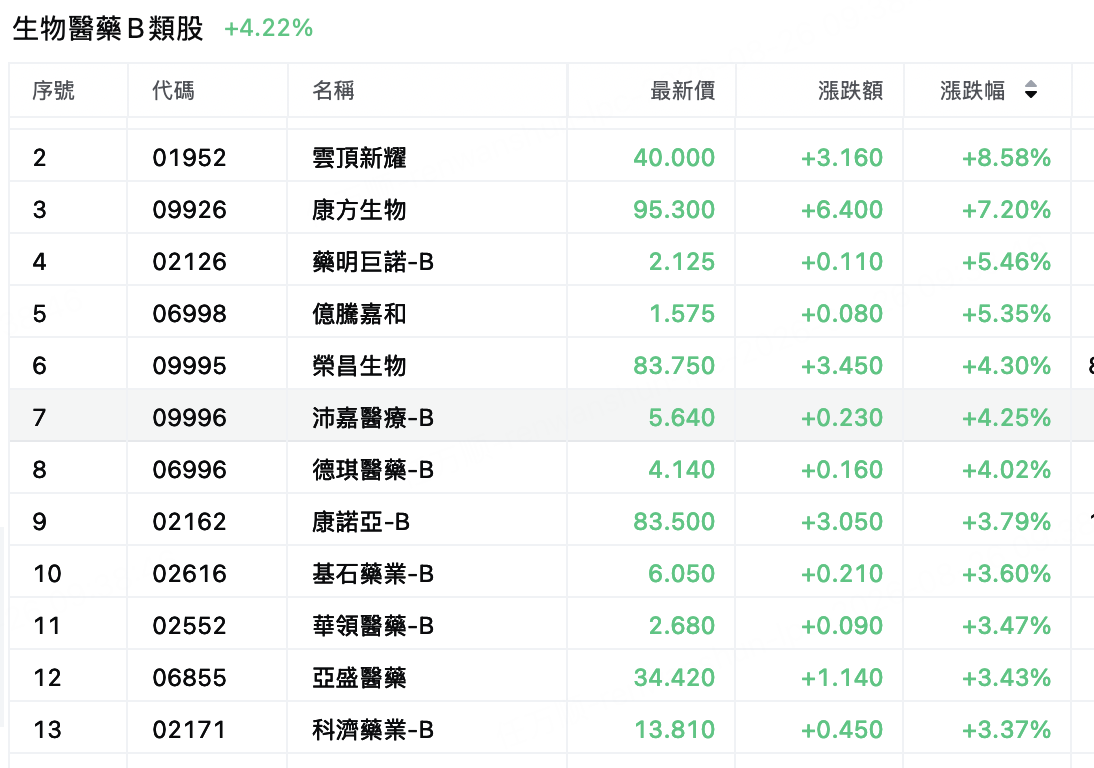Click change amount +0.110

tap(842, 262)
